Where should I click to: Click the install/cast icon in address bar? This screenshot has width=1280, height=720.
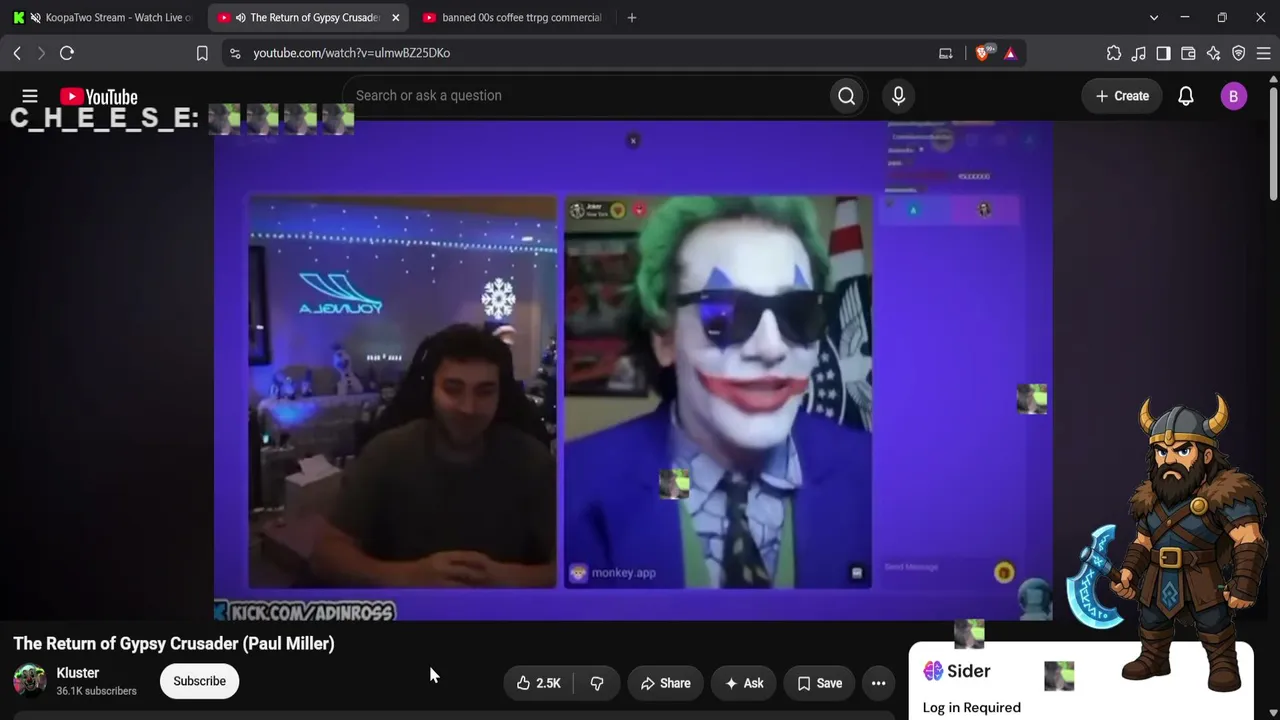[x=946, y=53]
